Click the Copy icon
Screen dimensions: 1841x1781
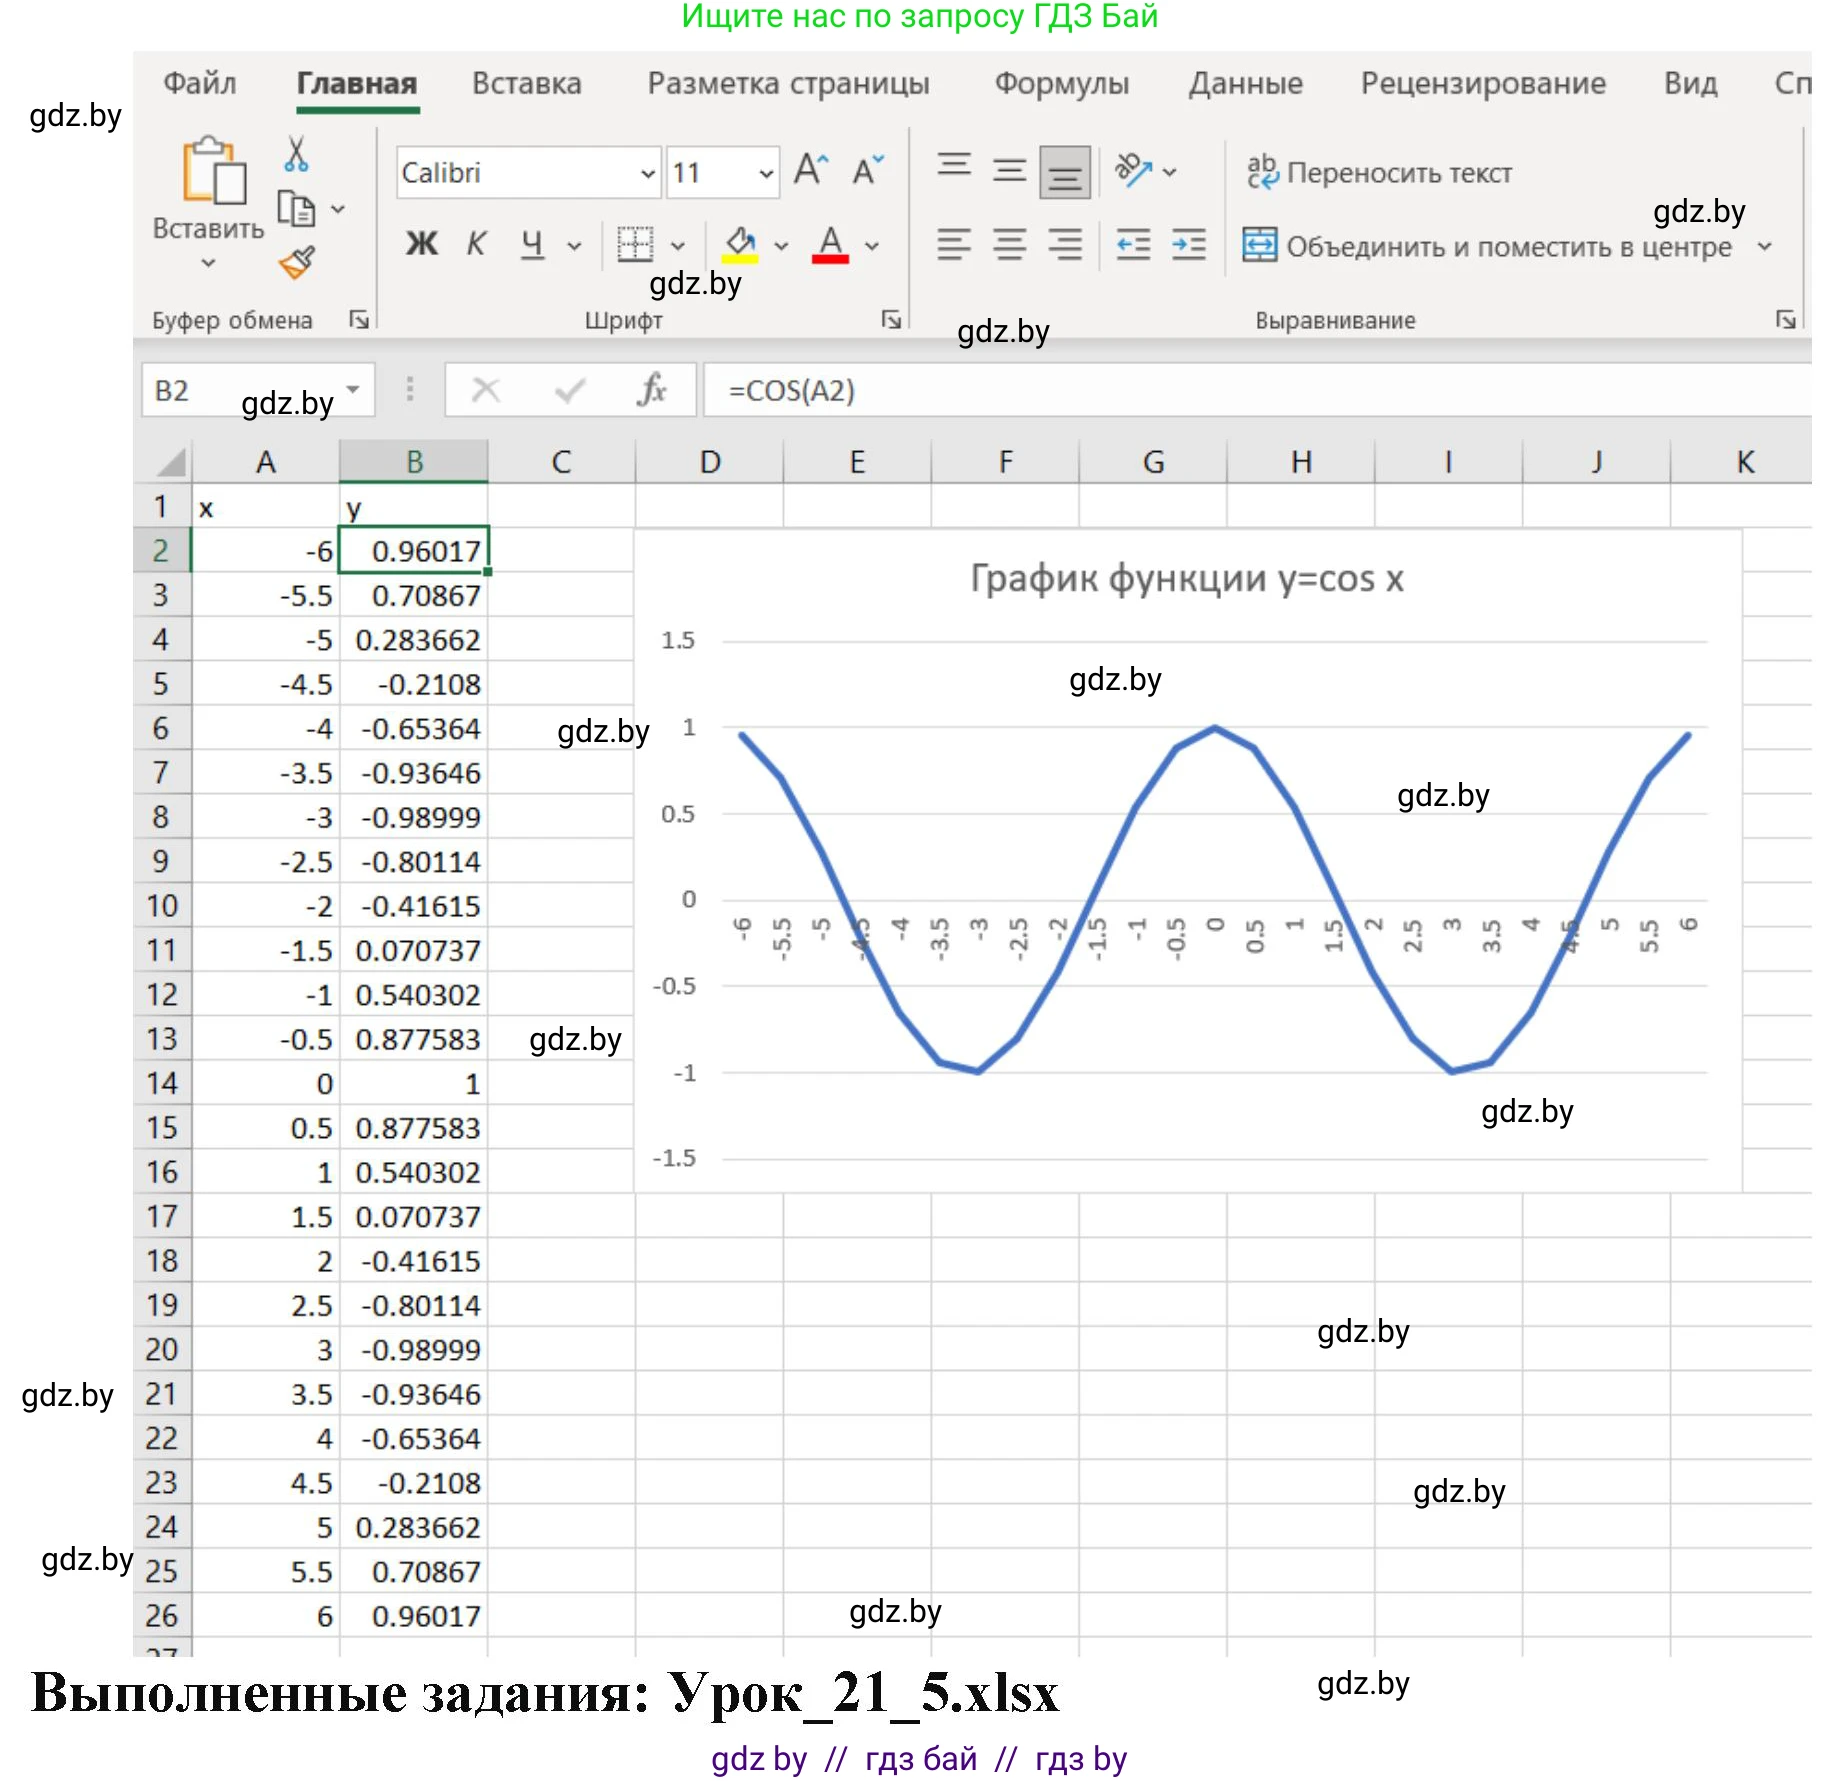click(x=297, y=209)
